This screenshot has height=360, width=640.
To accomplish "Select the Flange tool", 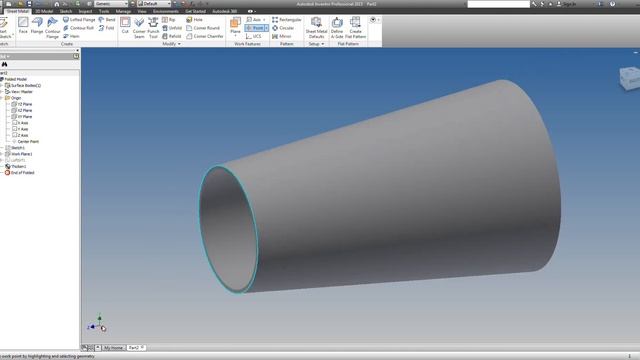I will [37, 25].
